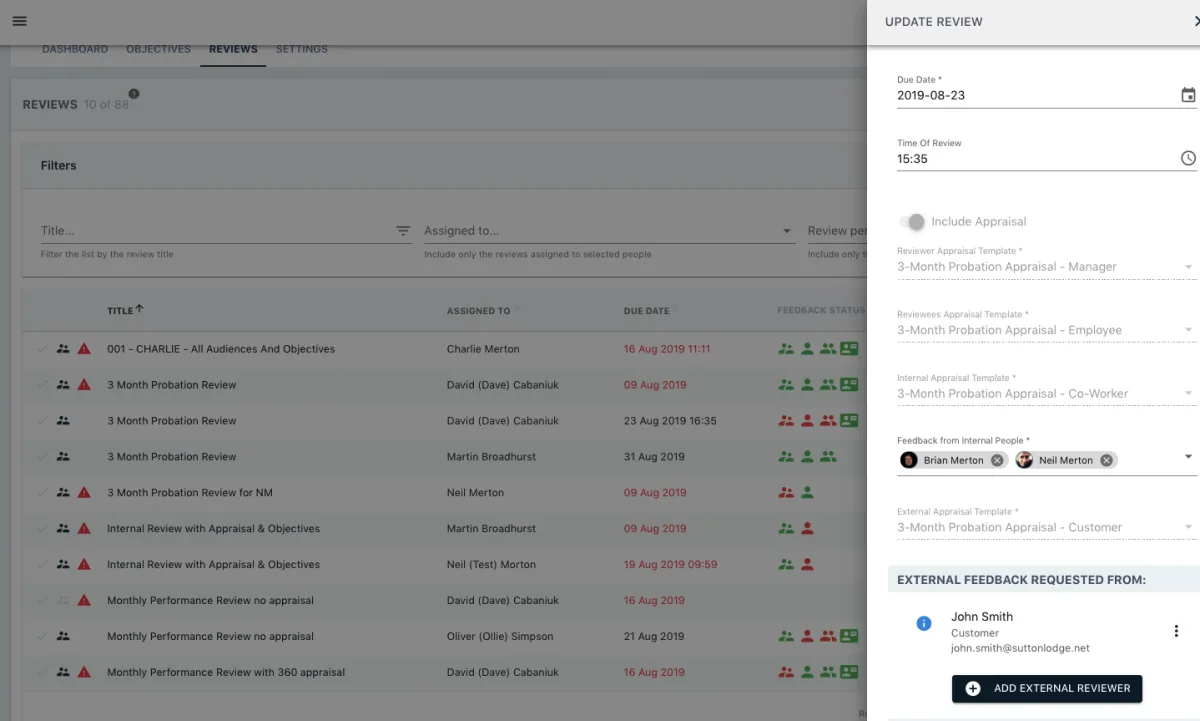The width and height of the screenshot is (1200, 721).
Task: Sort by Assigned To column header
Action: point(478,311)
